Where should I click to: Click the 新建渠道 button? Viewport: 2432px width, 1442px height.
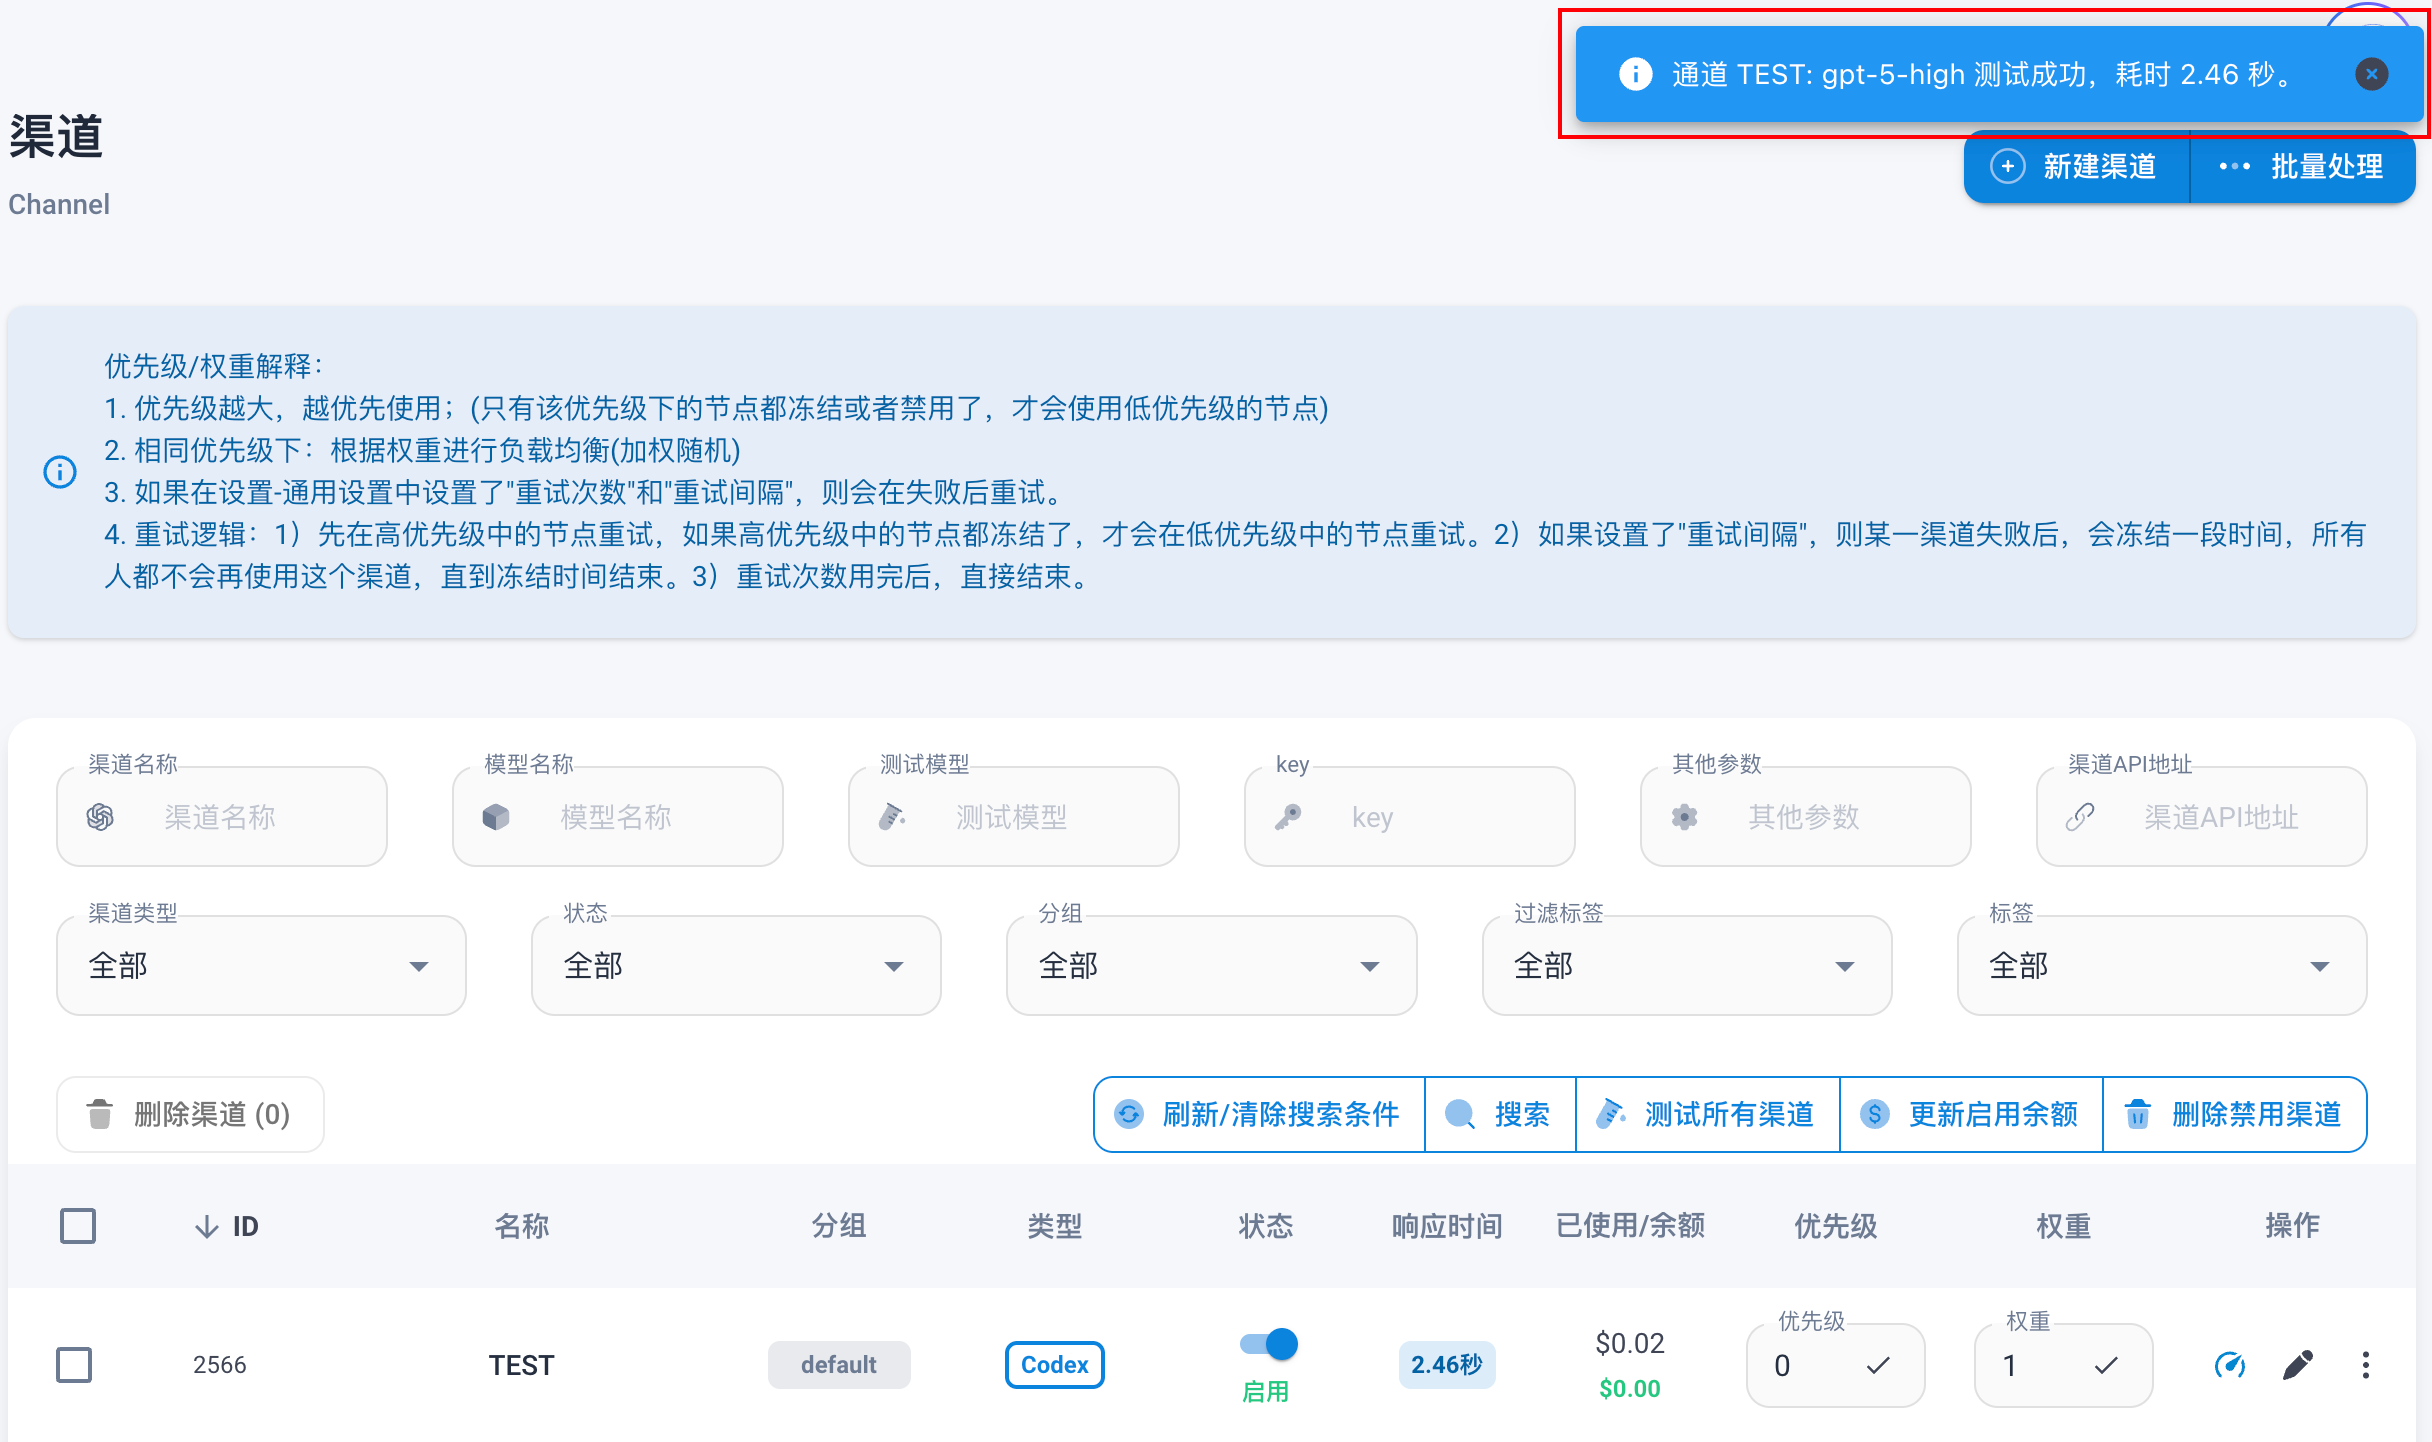2076,167
